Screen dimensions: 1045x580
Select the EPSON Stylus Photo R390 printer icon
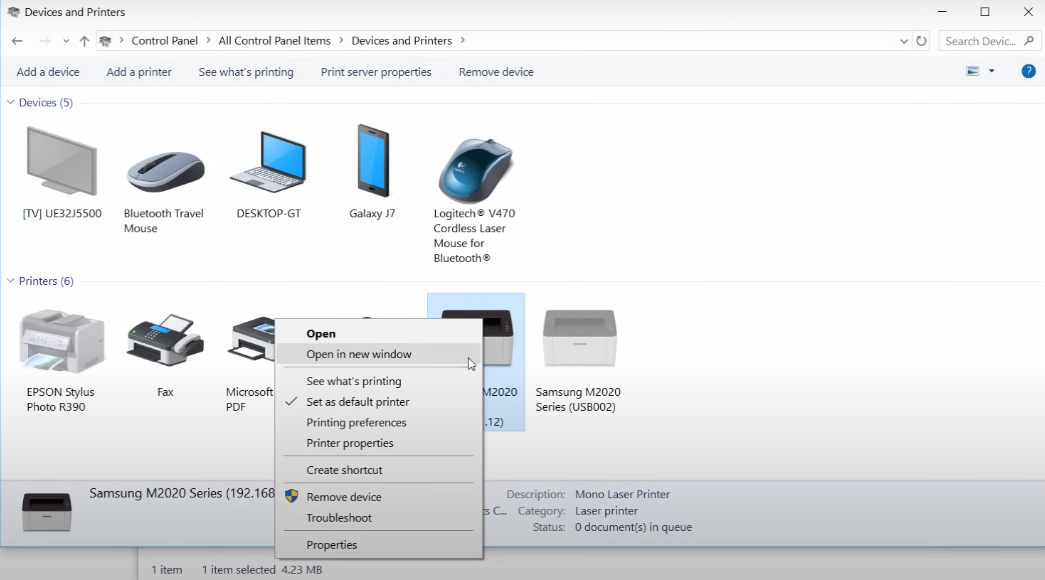[x=61, y=341]
